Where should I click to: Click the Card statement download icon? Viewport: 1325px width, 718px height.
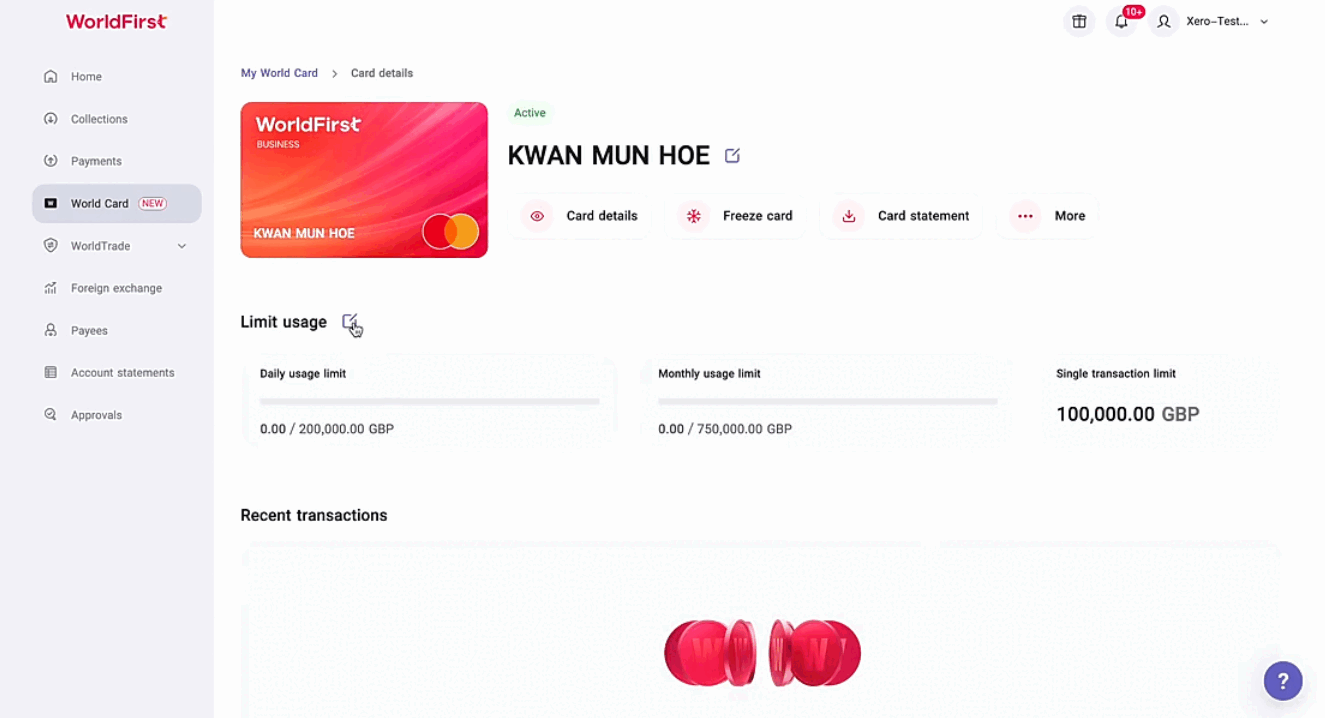point(848,216)
